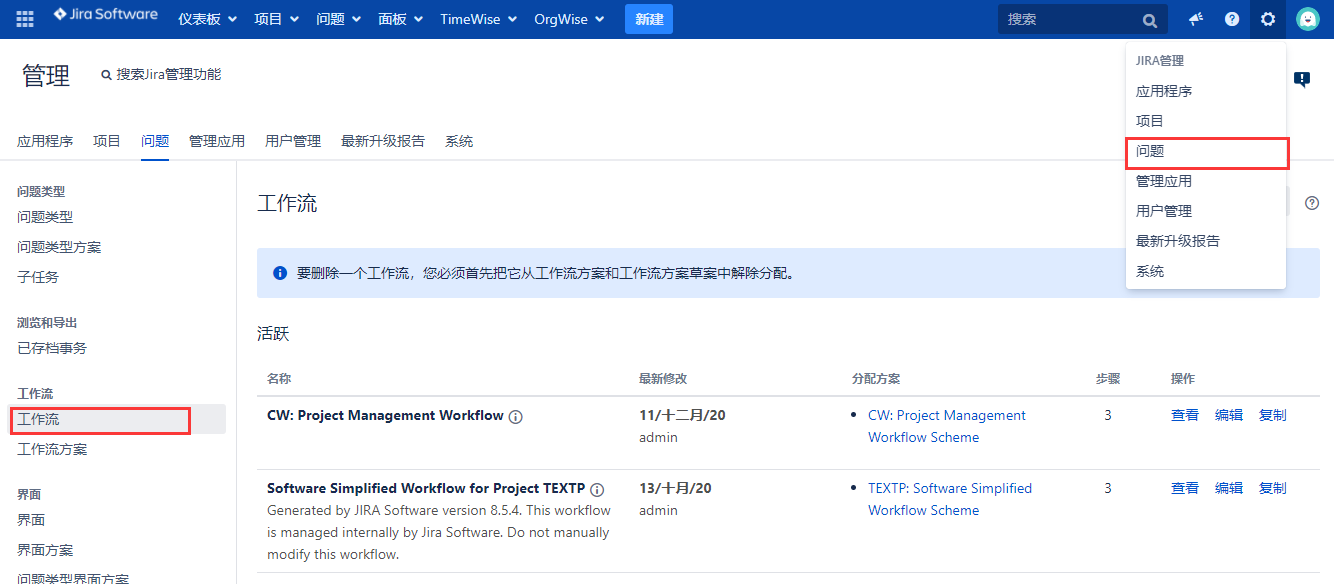Open the TEXTP: Software Simplified Workflow Scheme link

coord(949,499)
